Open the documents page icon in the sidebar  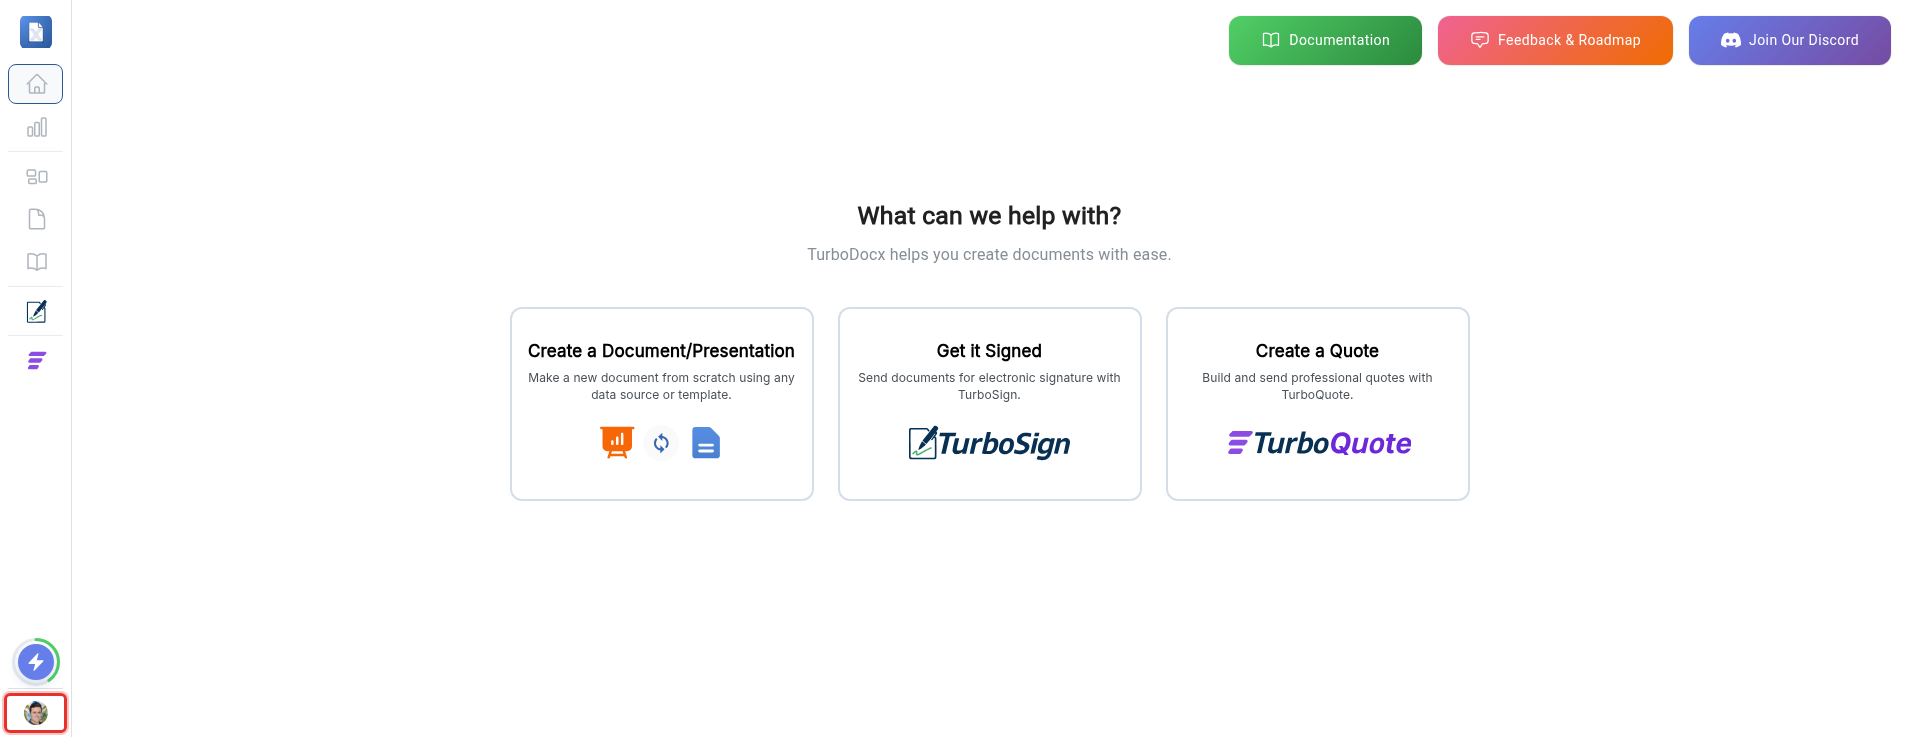tap(37, 219)
